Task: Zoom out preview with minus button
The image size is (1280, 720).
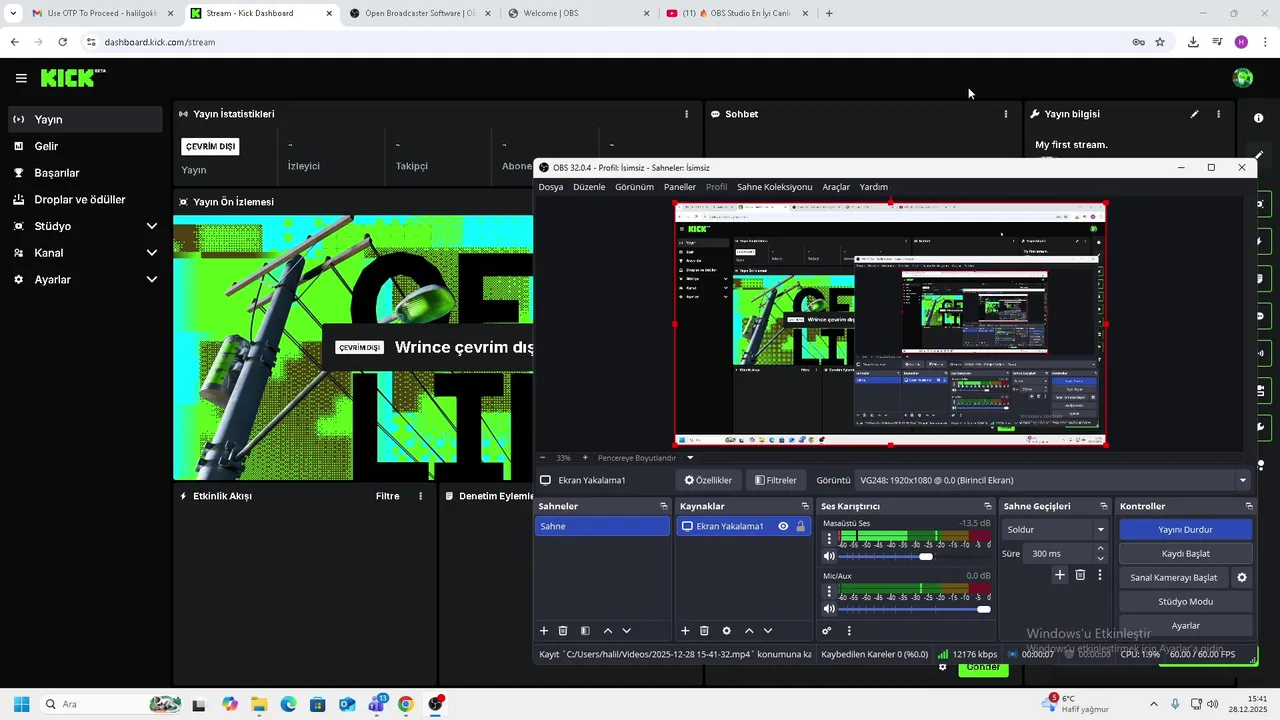Action: pyautogui.click(x=542, y=458)
